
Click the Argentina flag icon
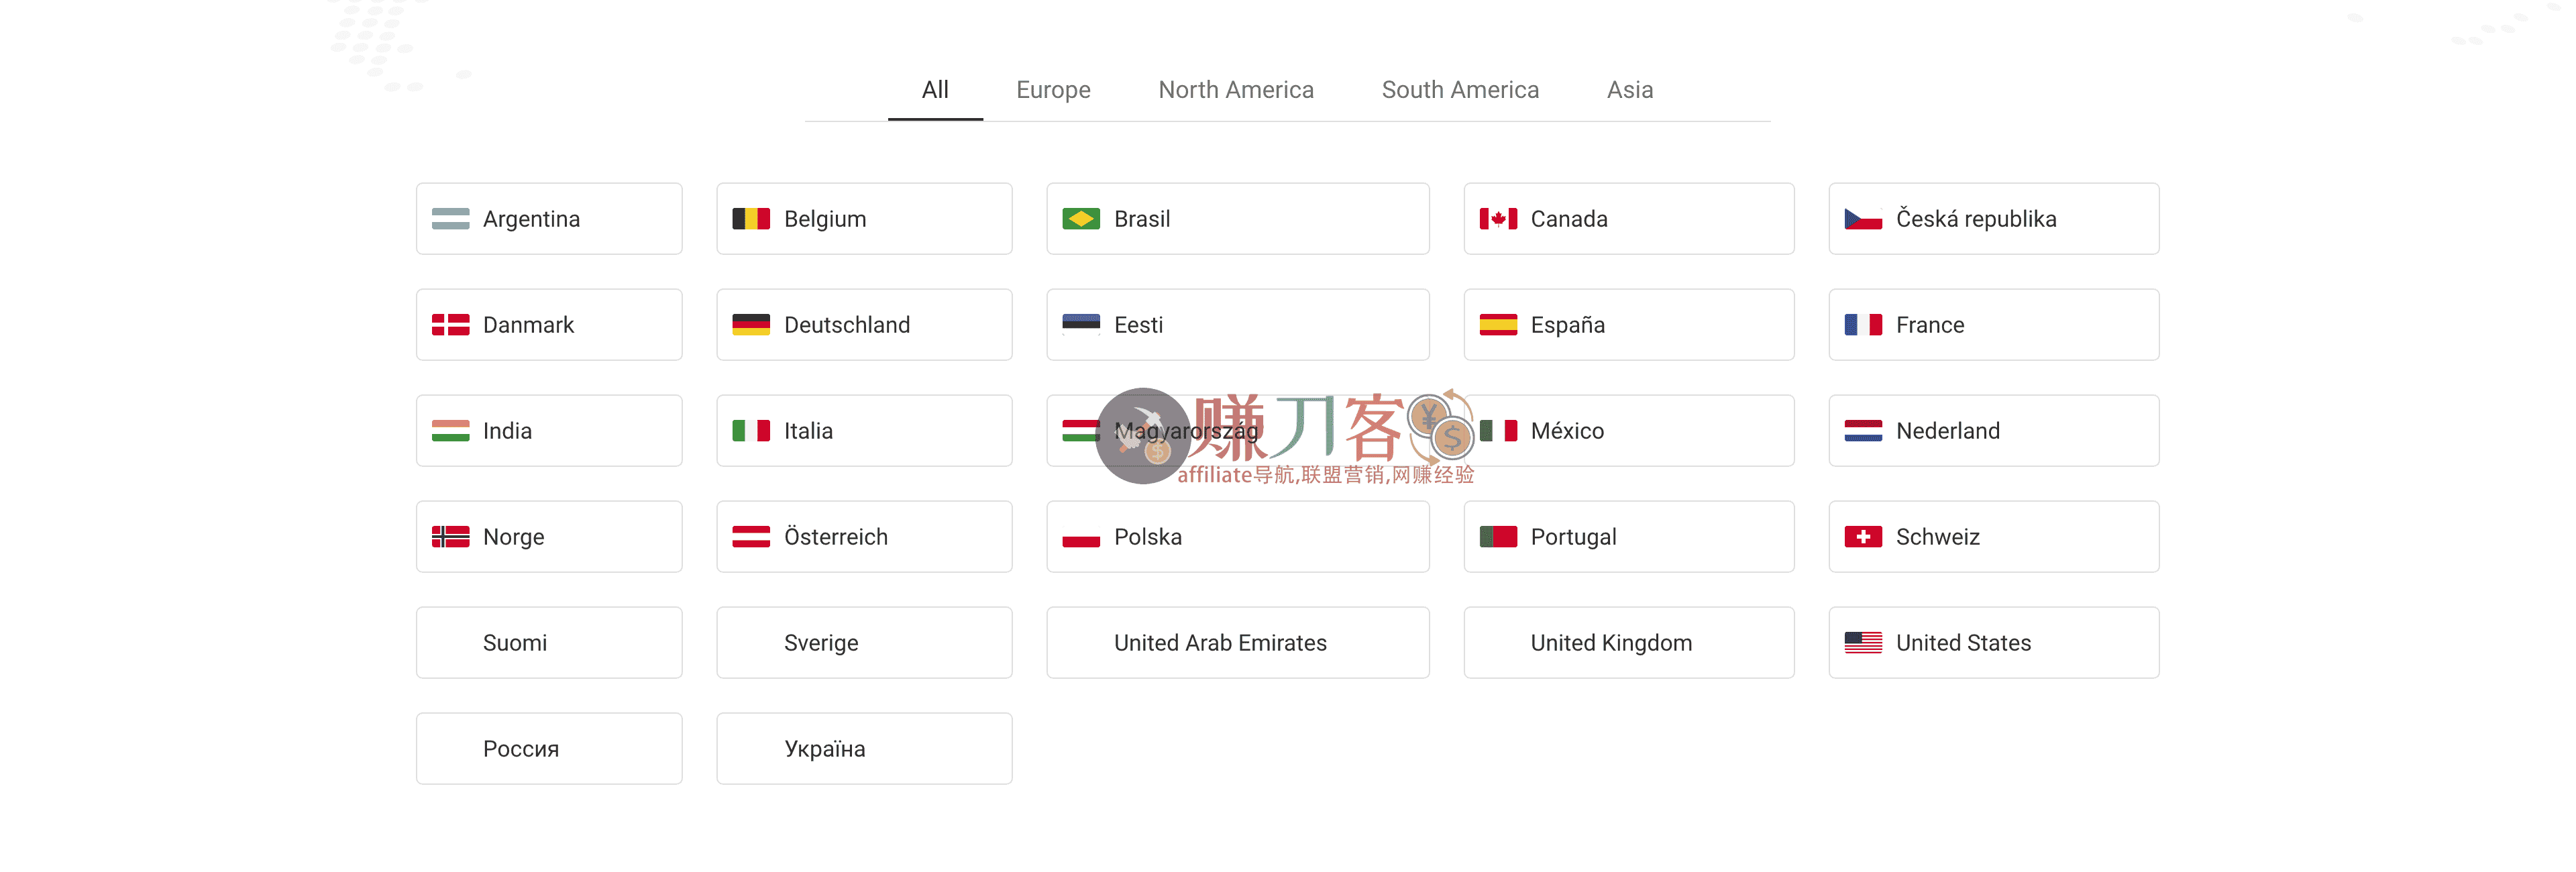(452, 219)
